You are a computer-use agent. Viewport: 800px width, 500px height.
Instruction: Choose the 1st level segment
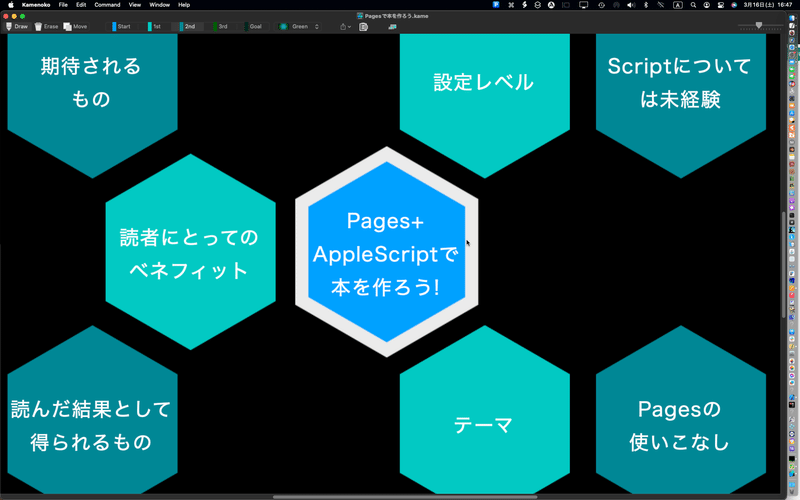click(x=155, y=27)
